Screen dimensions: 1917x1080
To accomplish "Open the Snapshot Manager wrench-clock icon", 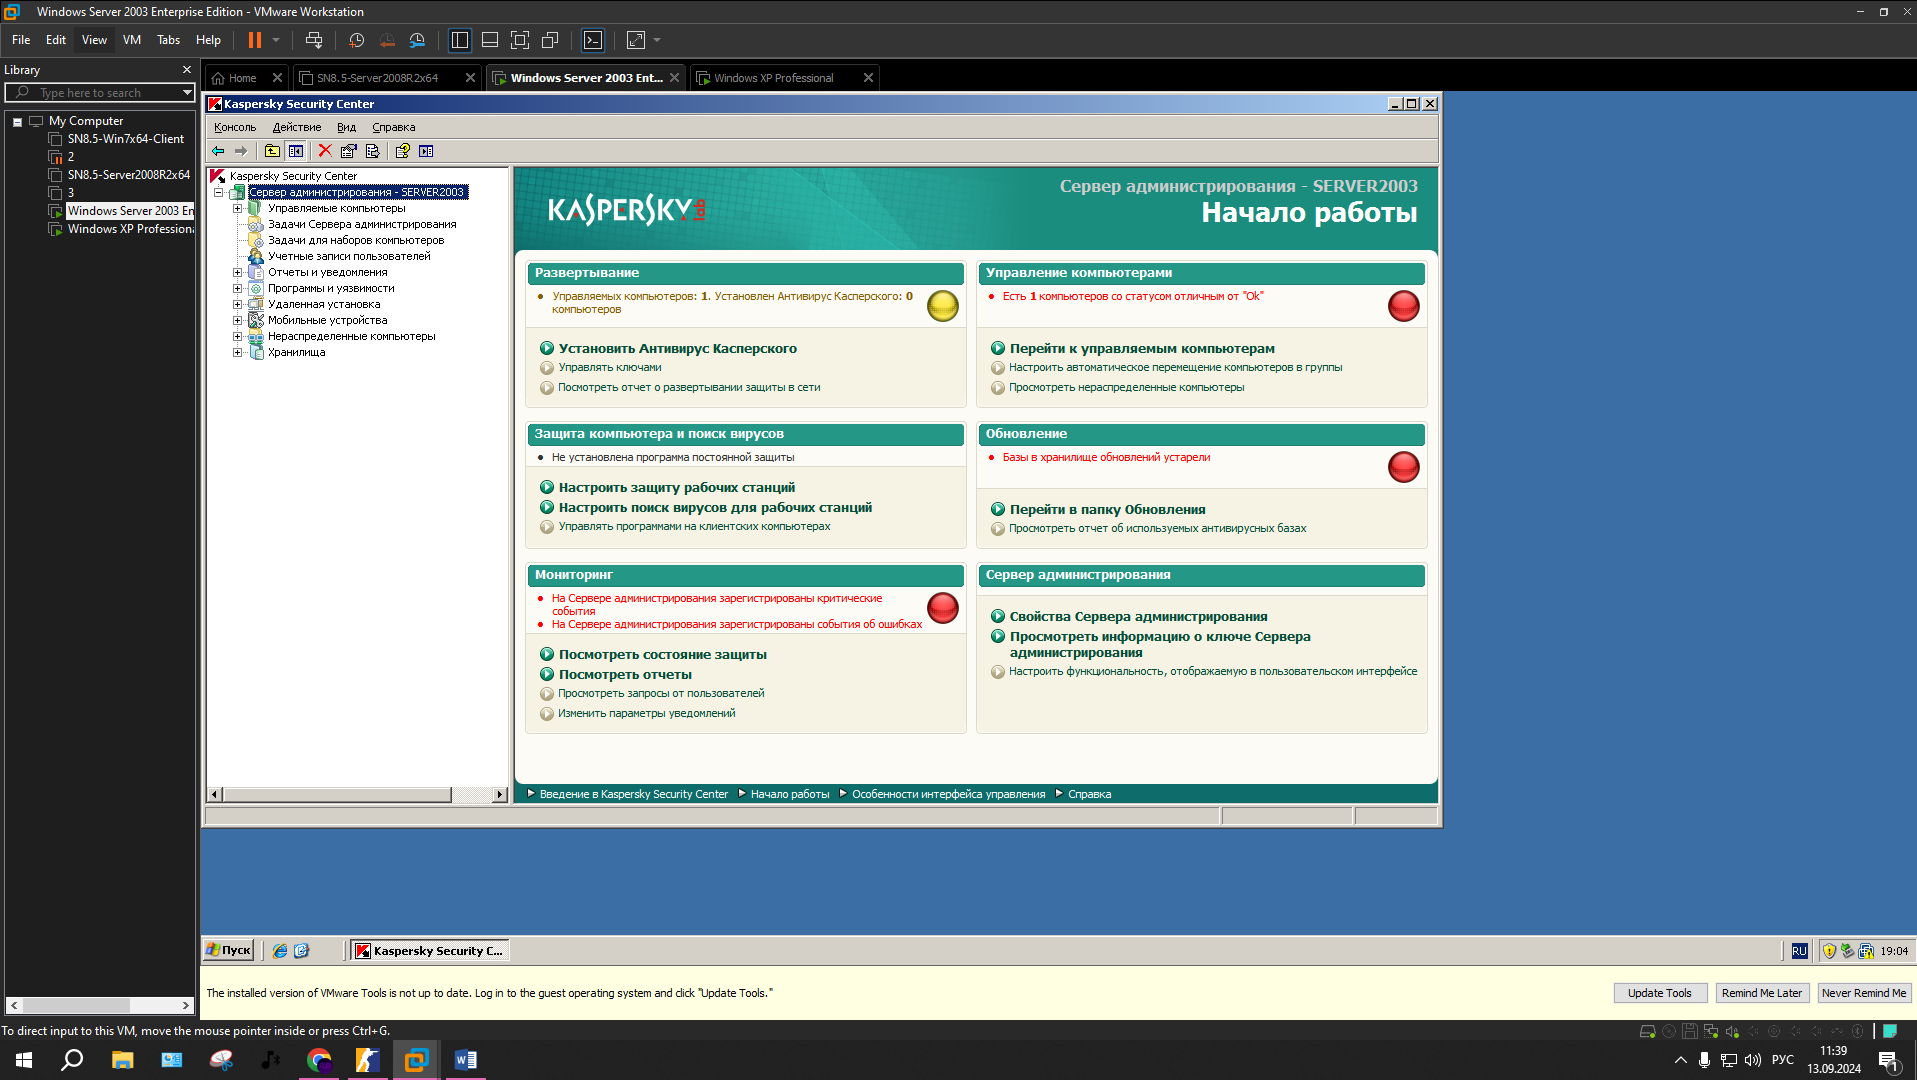I will (417, 40).
